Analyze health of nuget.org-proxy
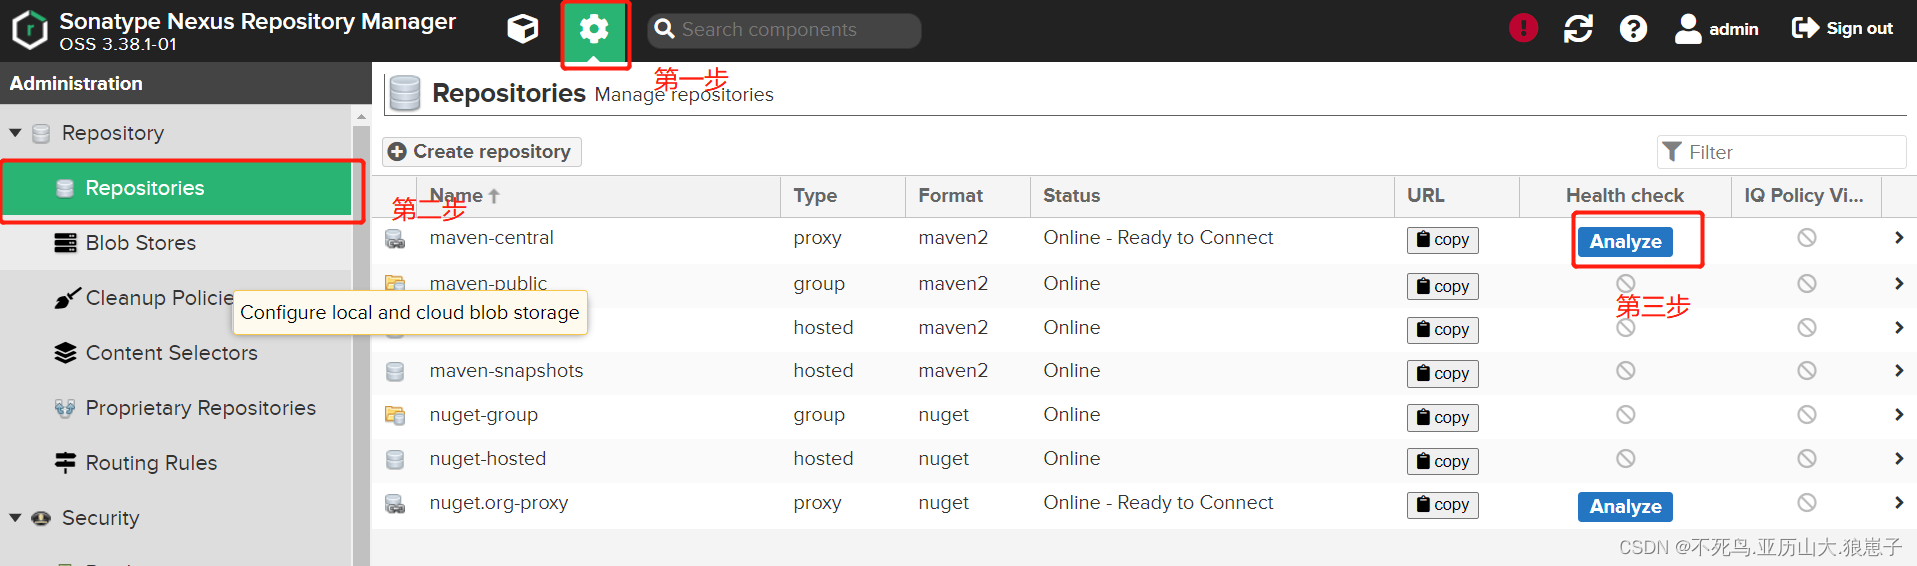 coord(1625,506)
